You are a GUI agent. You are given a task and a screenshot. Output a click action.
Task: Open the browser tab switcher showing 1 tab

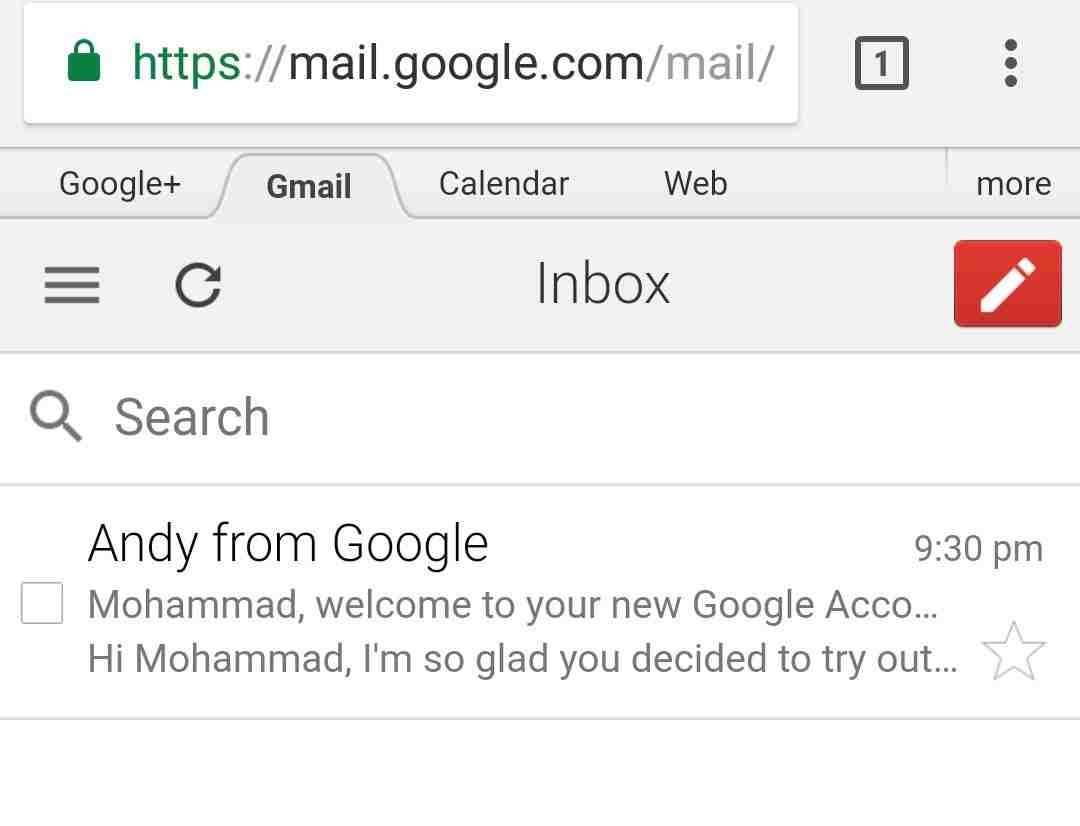pos(881,64)
